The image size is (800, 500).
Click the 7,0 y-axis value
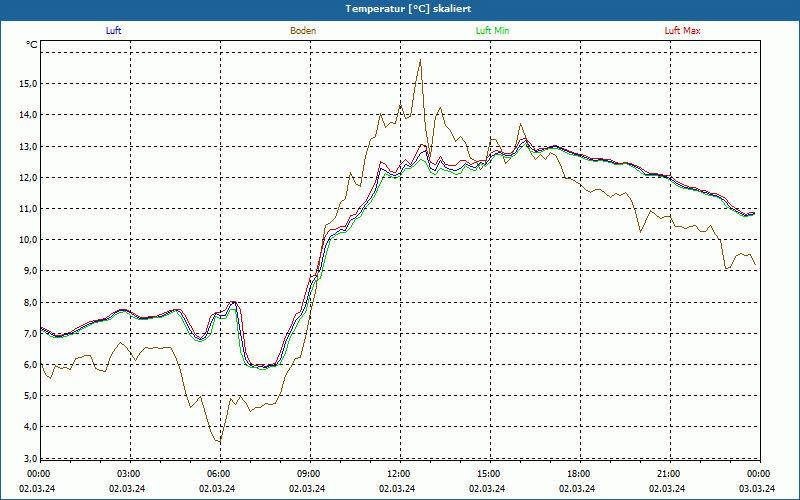point(30,334)
